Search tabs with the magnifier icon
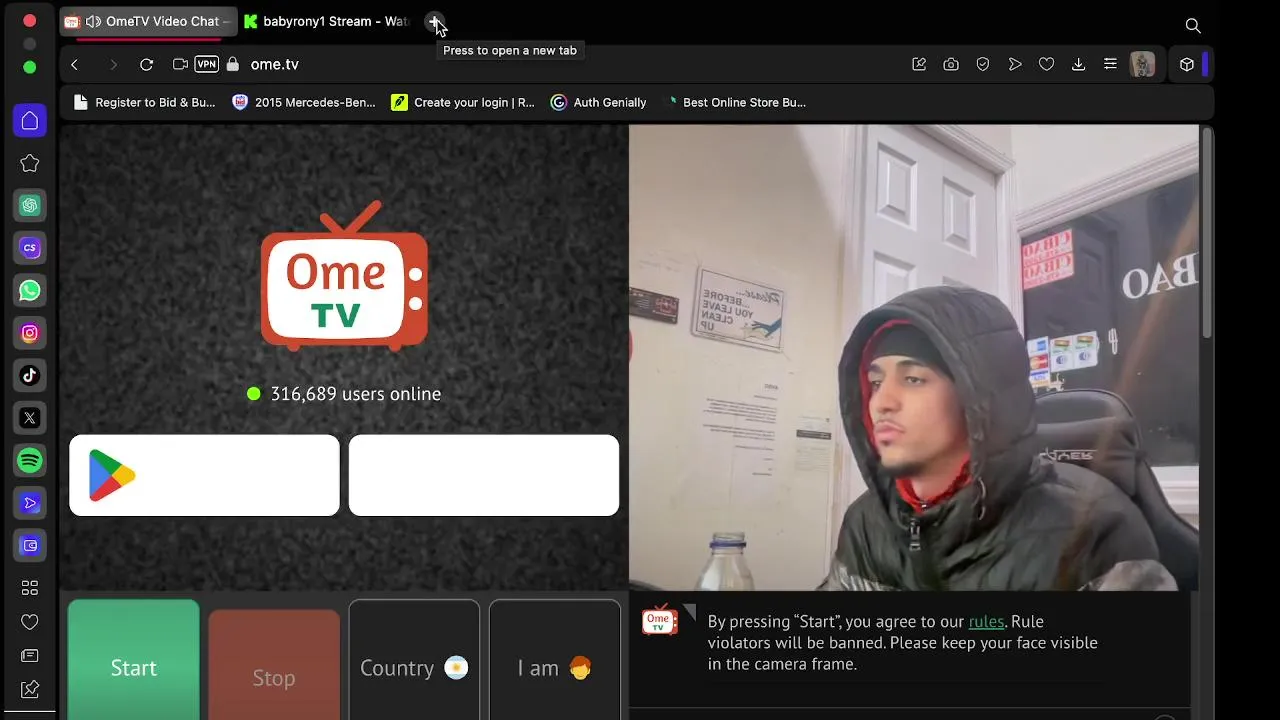The width and height of the screenshot is (1280, 720). pyautogui.click(x=1192, y=25)
